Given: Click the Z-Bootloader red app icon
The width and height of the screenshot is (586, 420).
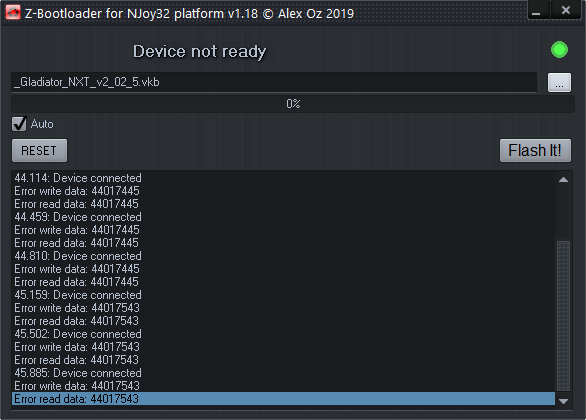Looking at the screenshot, I should tap(13, 12).
